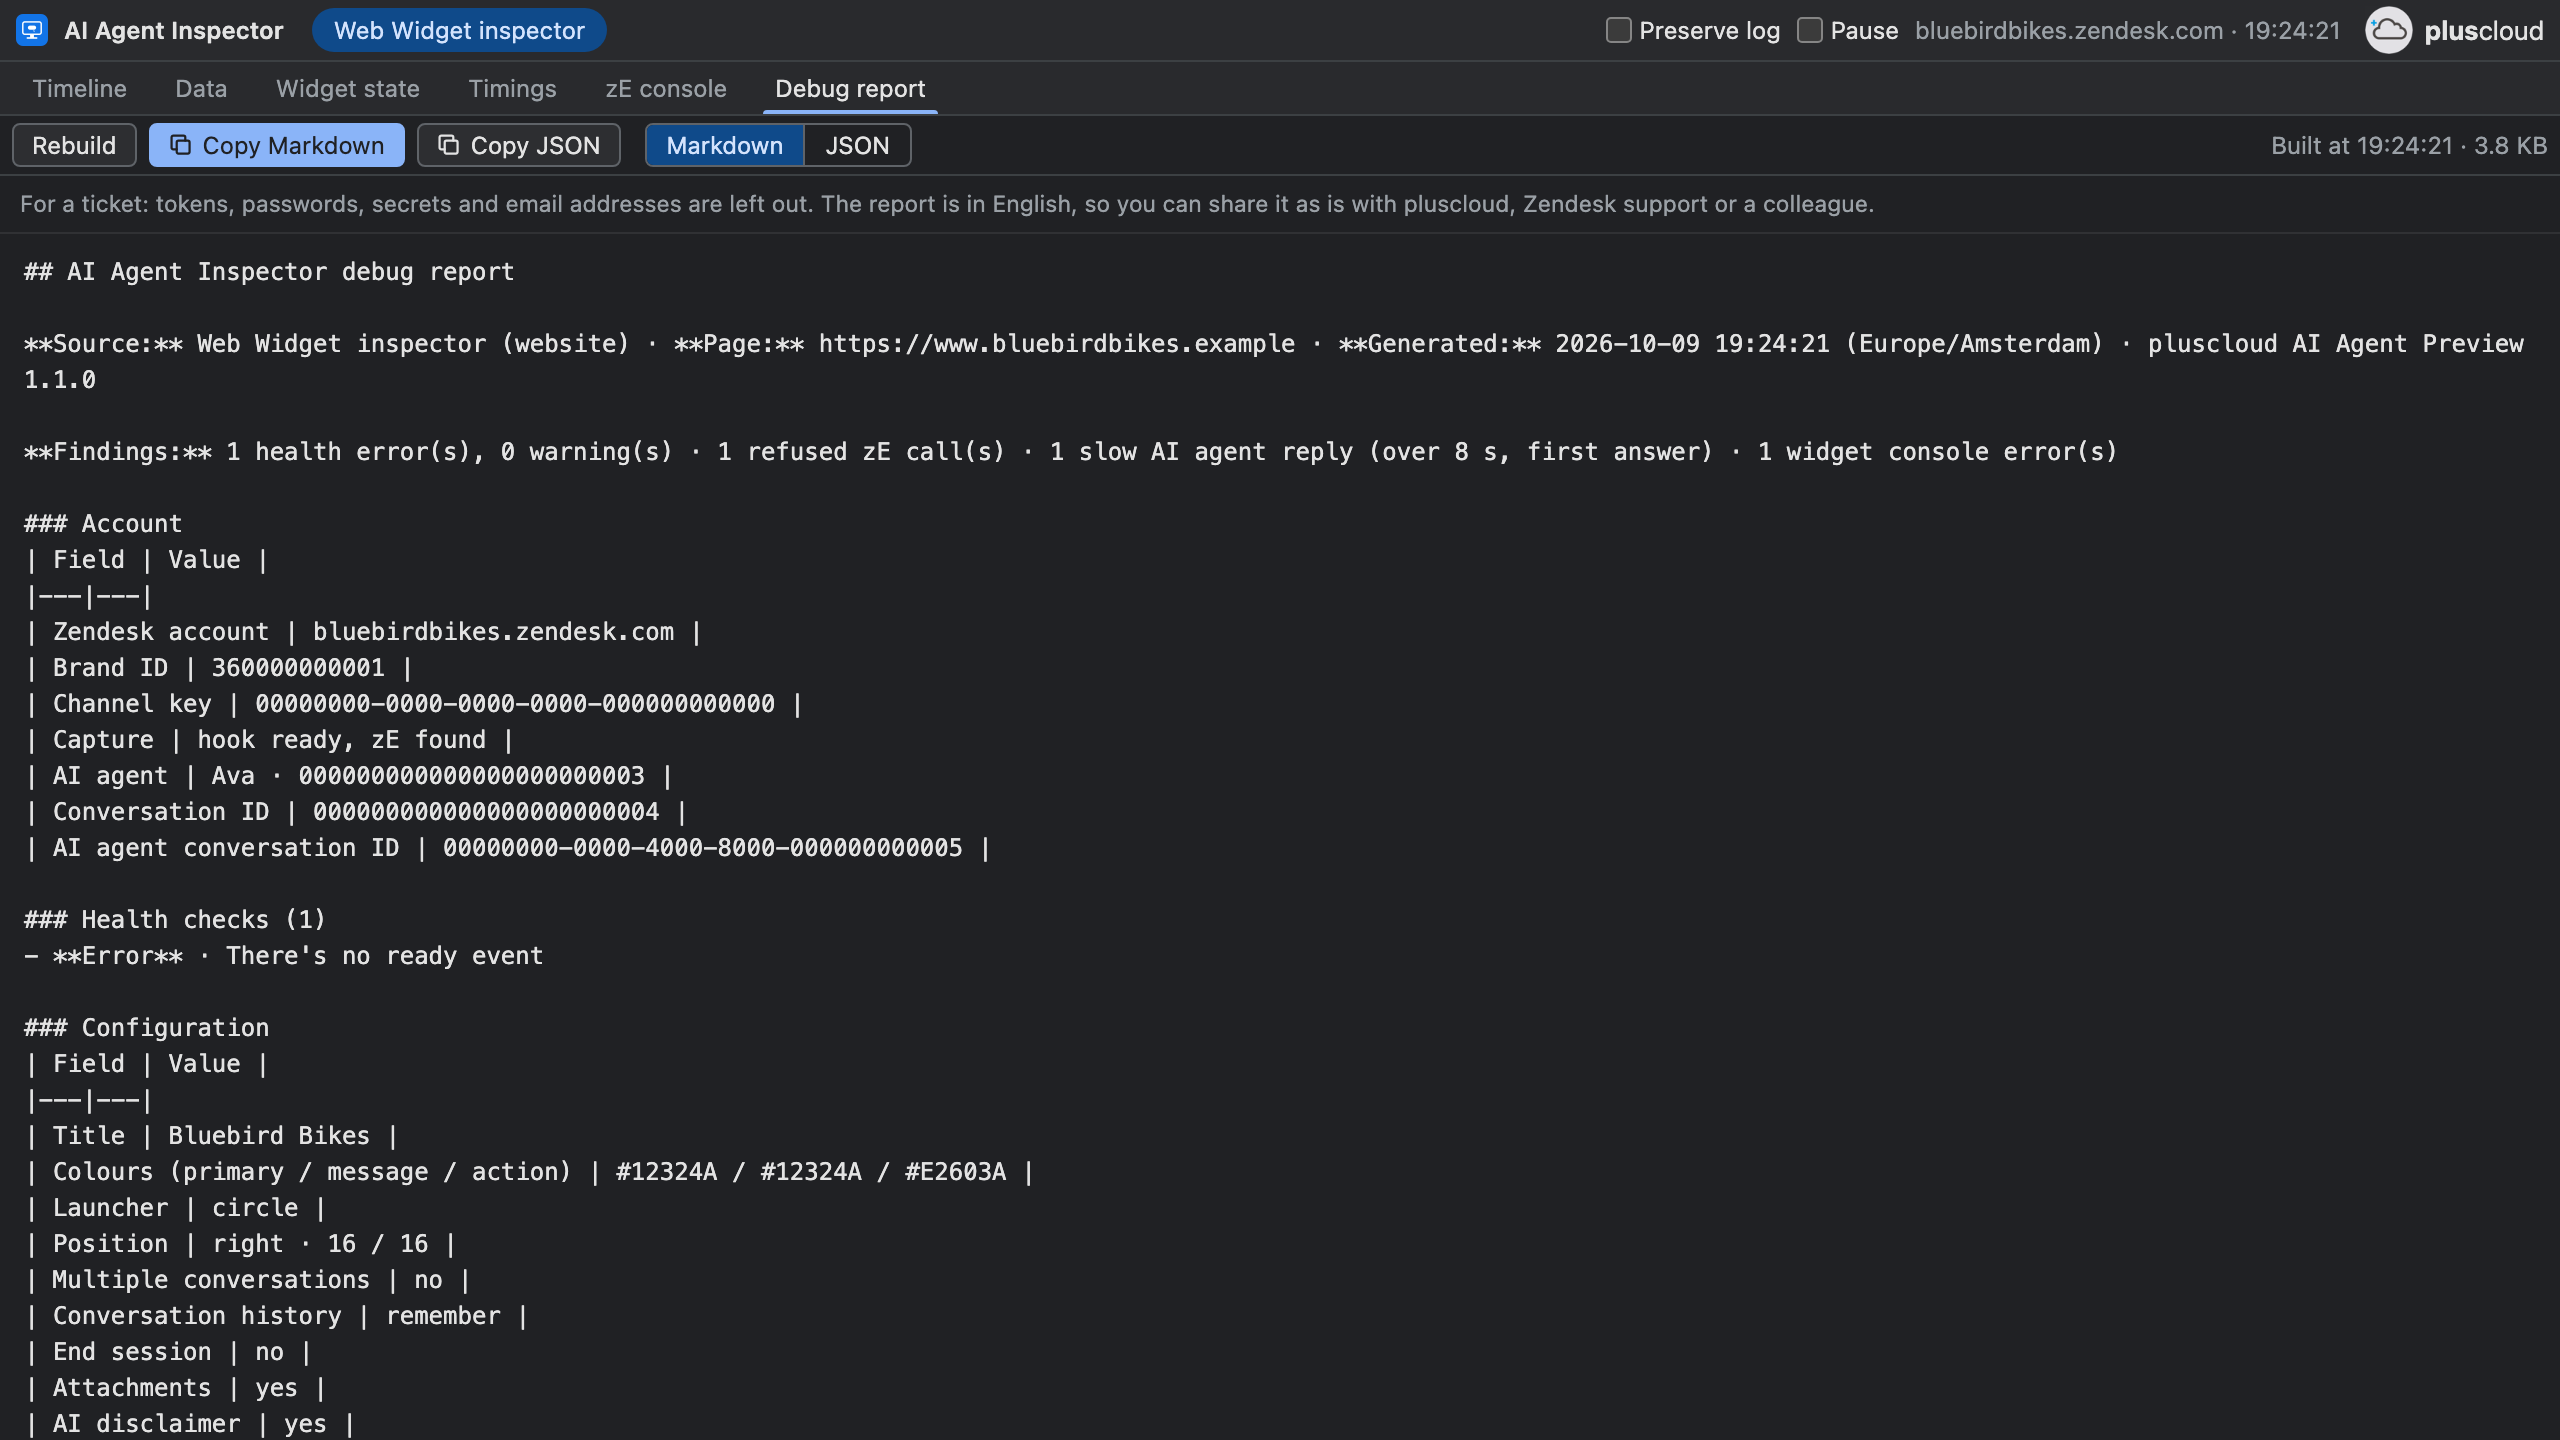Click the Brand ID 360000000001 row

click(x=219, y=668)
